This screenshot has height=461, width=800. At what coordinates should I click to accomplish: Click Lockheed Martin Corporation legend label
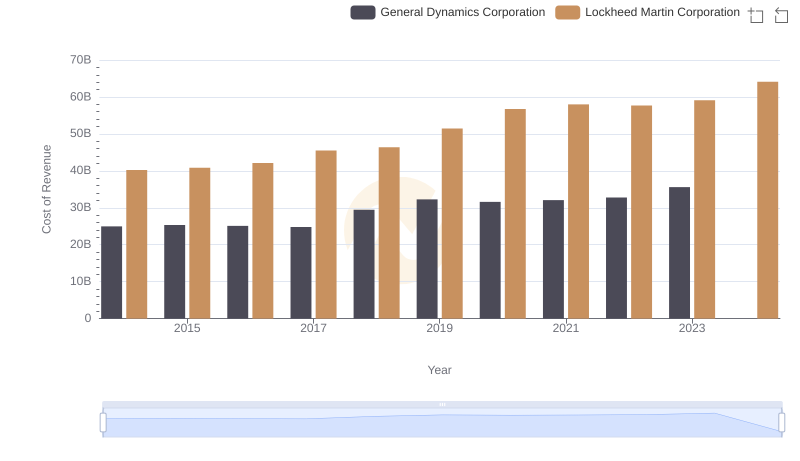point(662,12)
